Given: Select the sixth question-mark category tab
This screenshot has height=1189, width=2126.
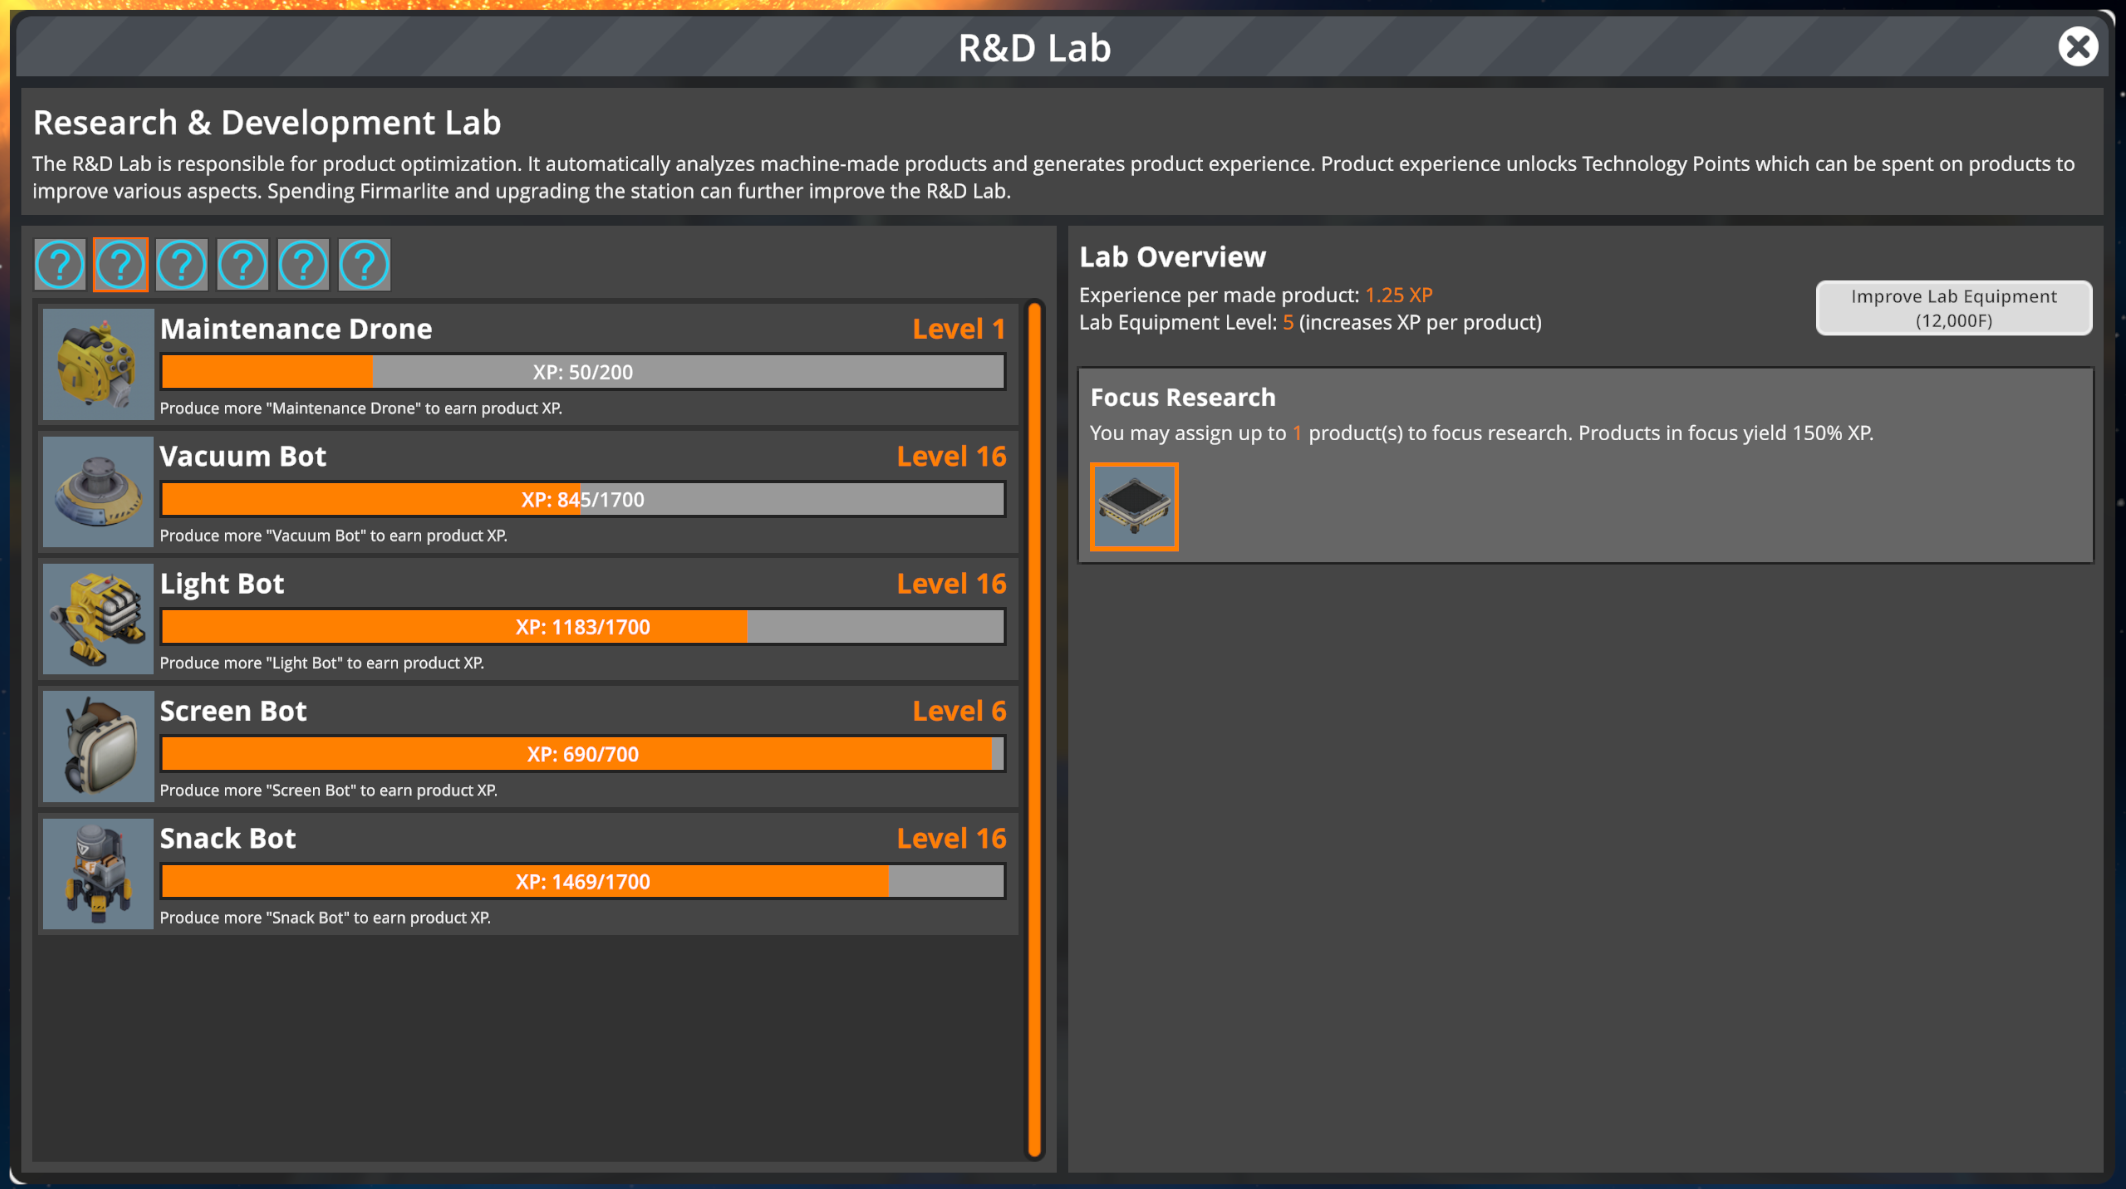Looking at the screenshot, I should pos(364,265).
